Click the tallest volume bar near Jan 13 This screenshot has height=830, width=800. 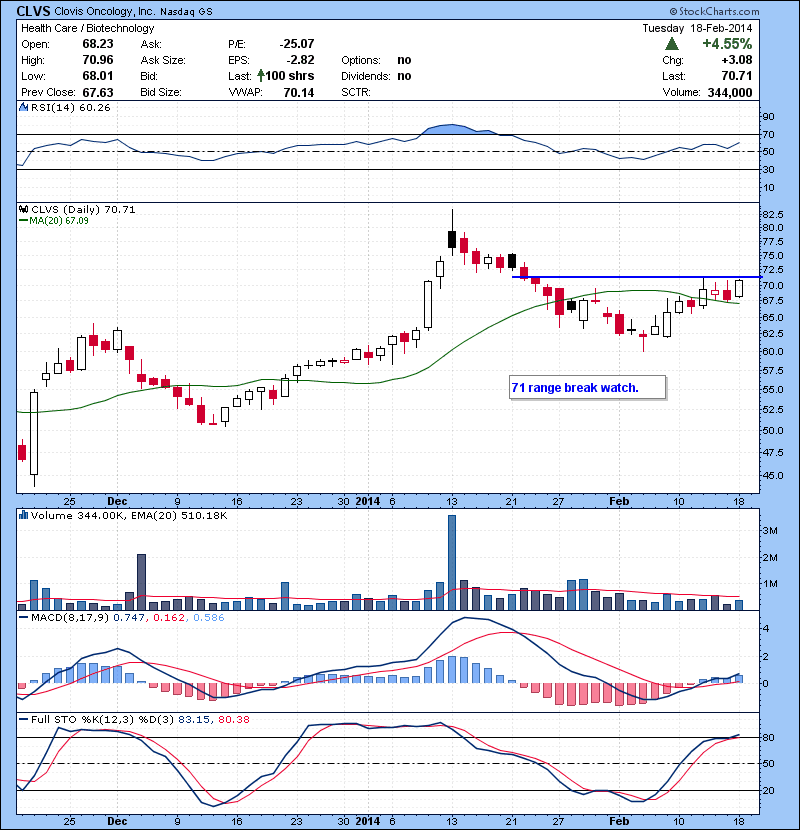[452, 562]
